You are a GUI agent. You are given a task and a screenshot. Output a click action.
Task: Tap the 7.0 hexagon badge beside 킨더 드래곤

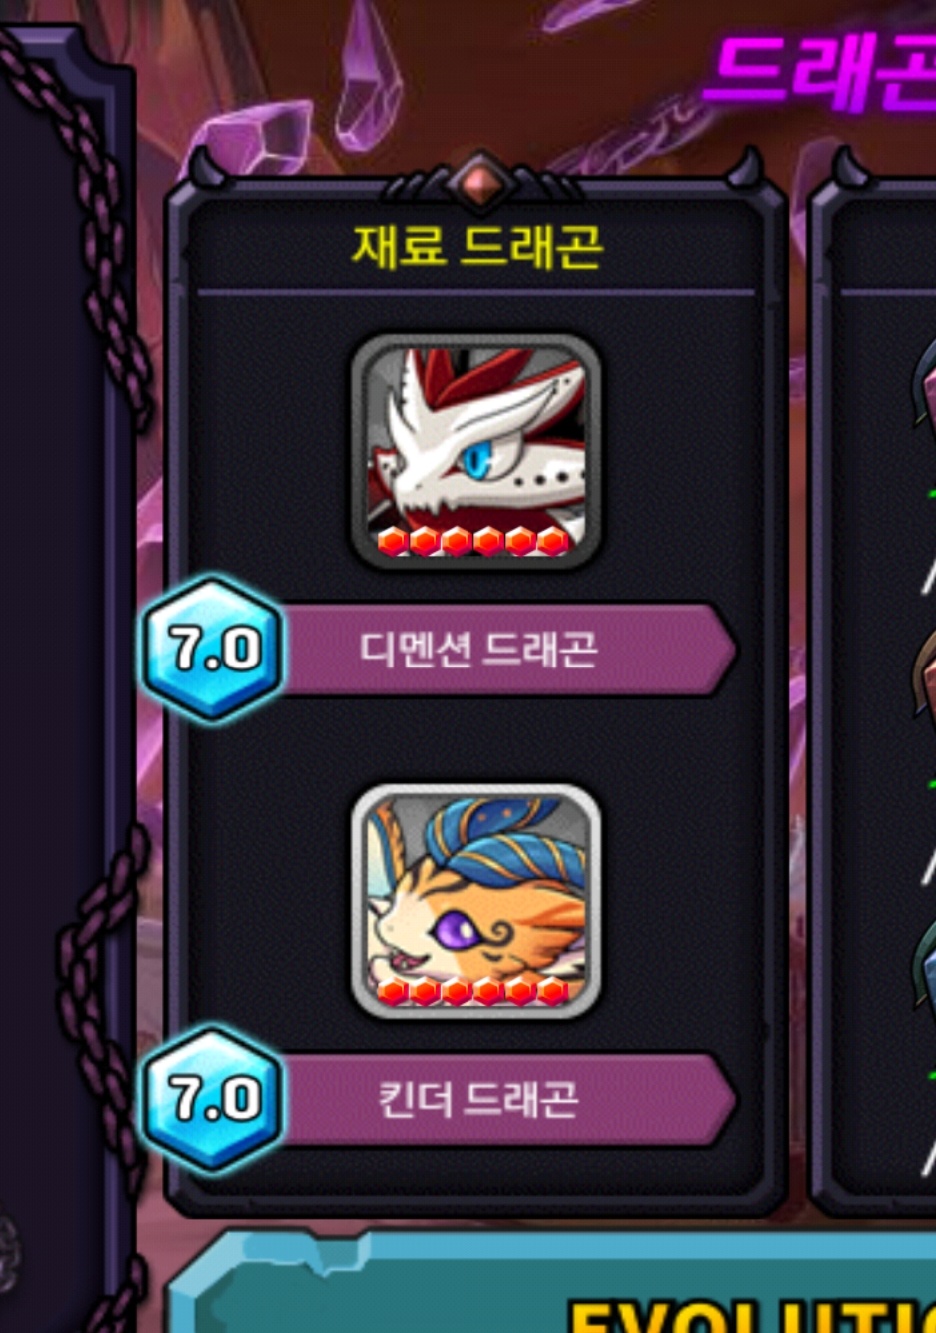(213, 1098)
